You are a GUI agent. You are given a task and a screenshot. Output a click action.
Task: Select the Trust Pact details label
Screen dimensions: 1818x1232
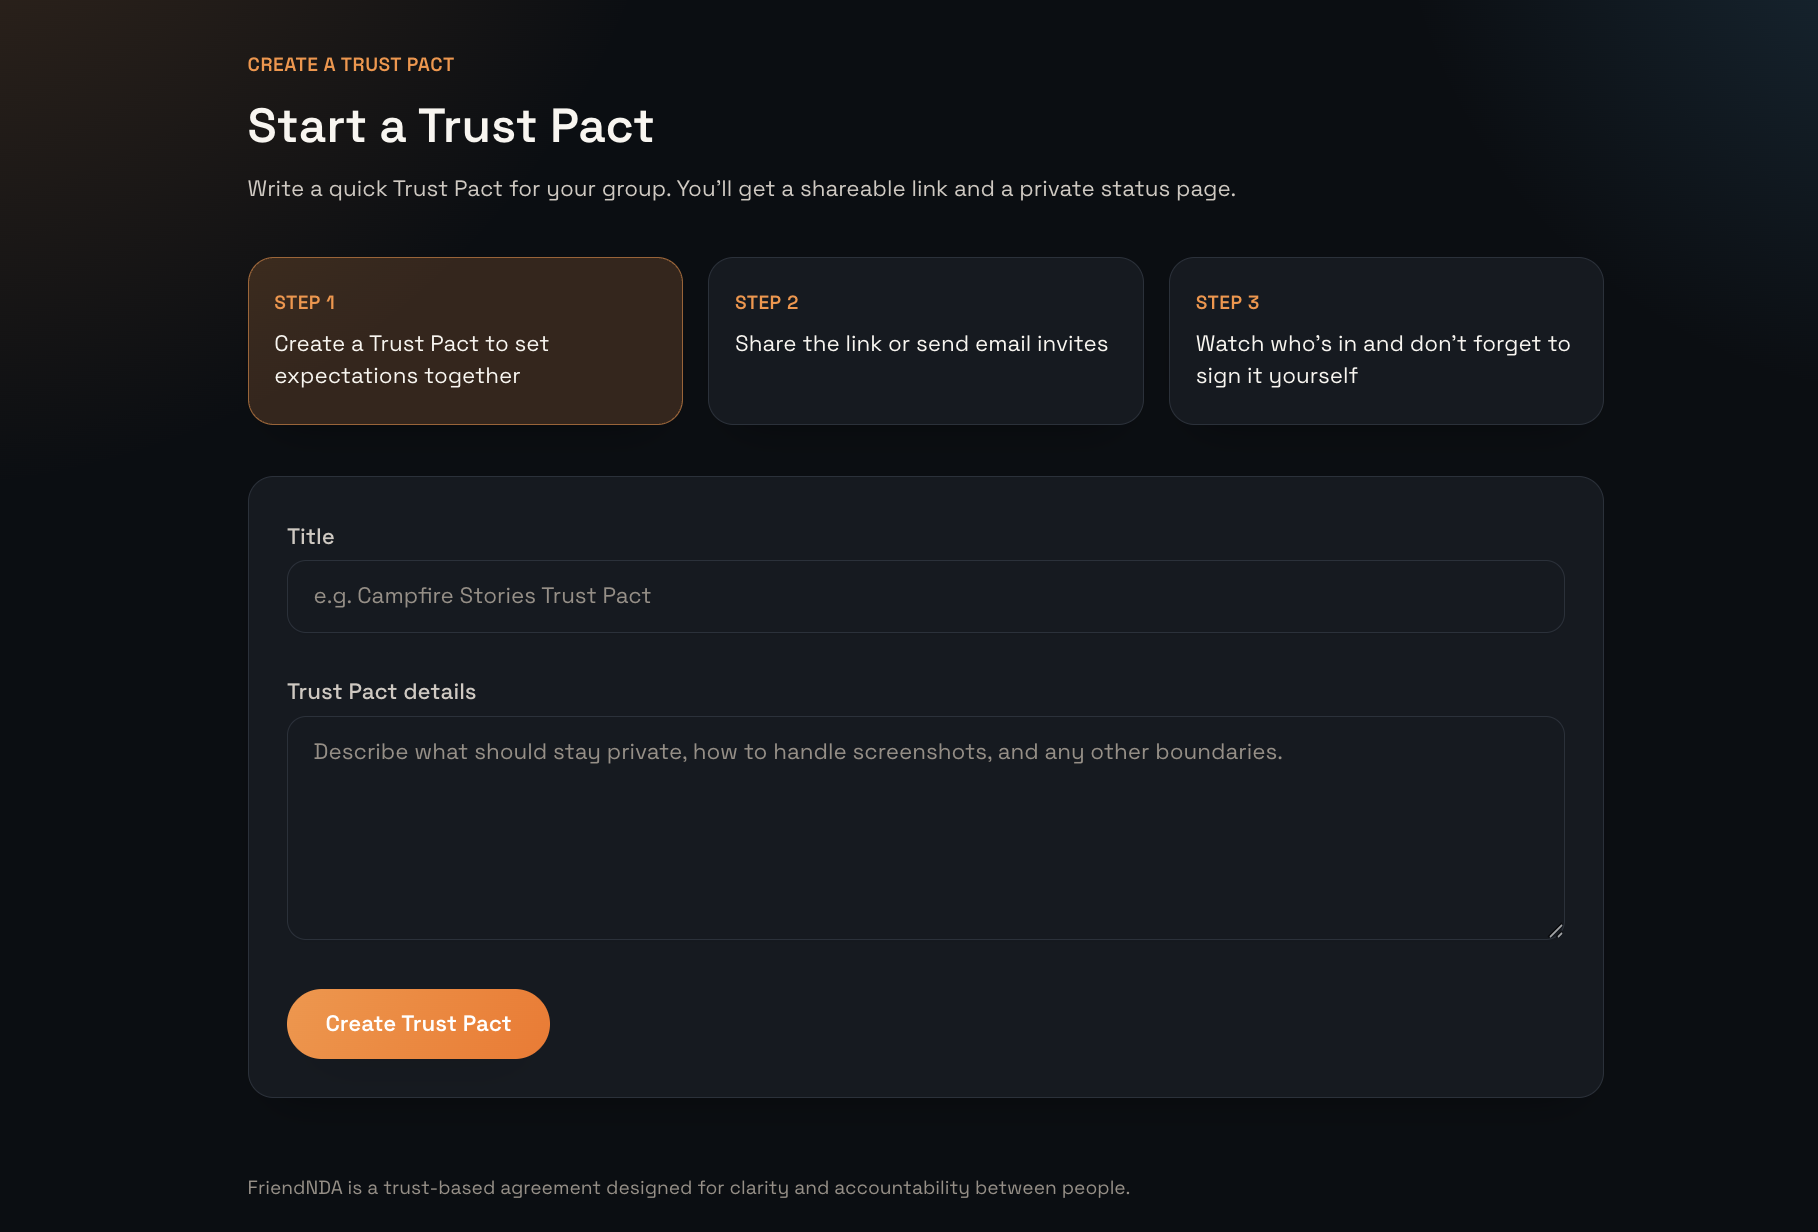pyautogui.click(x=381, y=691)
